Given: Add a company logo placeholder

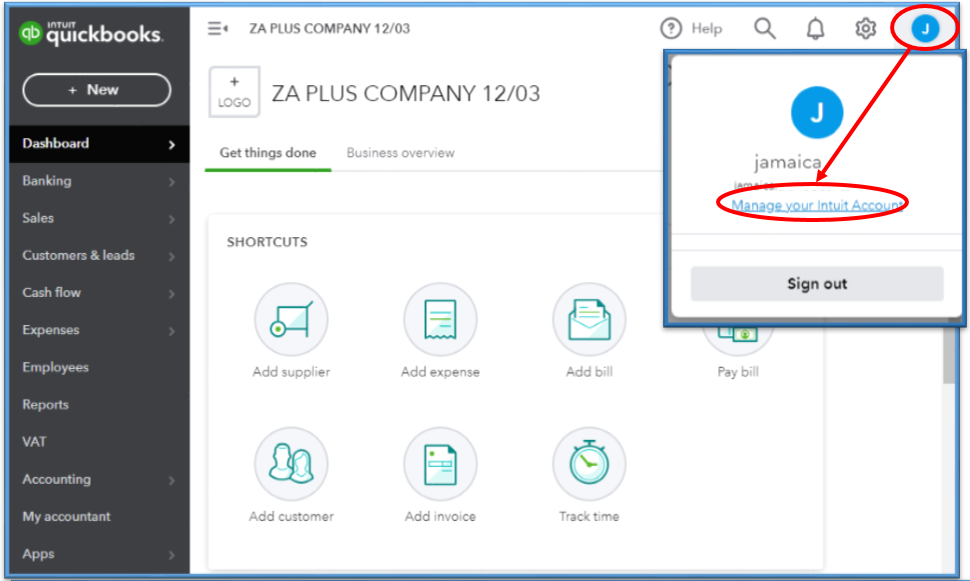Looking at the screenshot, I should pyautogui.click(x=234, y=92).
